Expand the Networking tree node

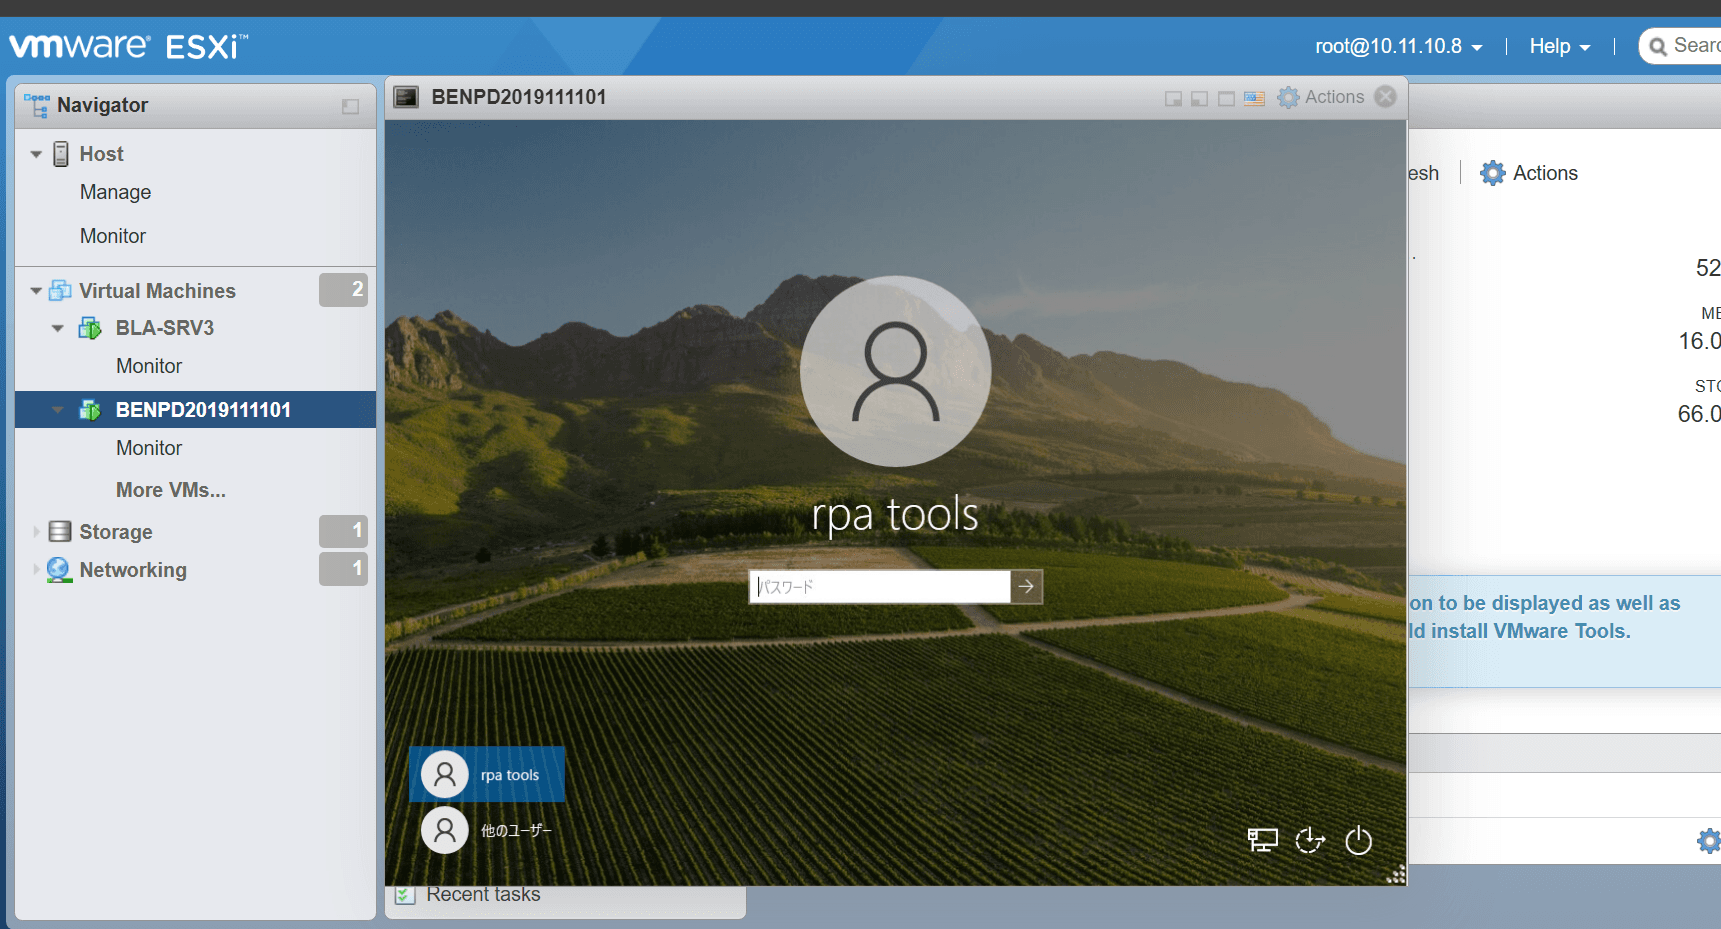(x=36, y=570)
